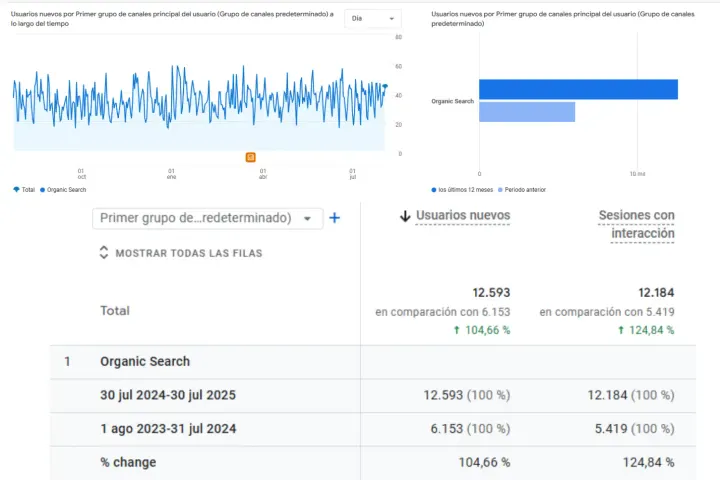Toggle Organic Search series in chart legend
Image resolution: width=720 pixels, height=480 pixels.
pos(63,190)
